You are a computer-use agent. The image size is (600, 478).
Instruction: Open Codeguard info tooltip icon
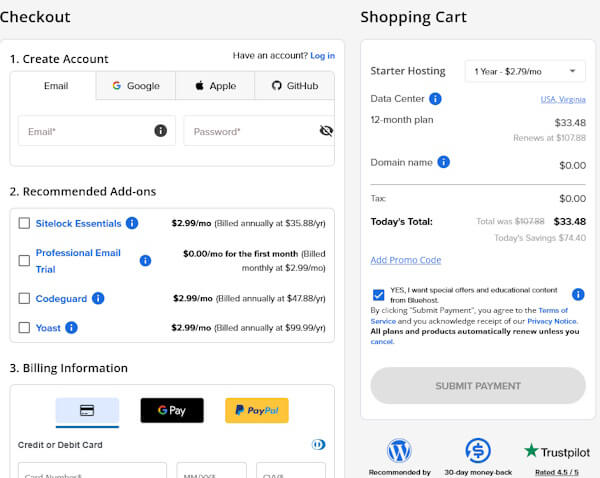97,298
